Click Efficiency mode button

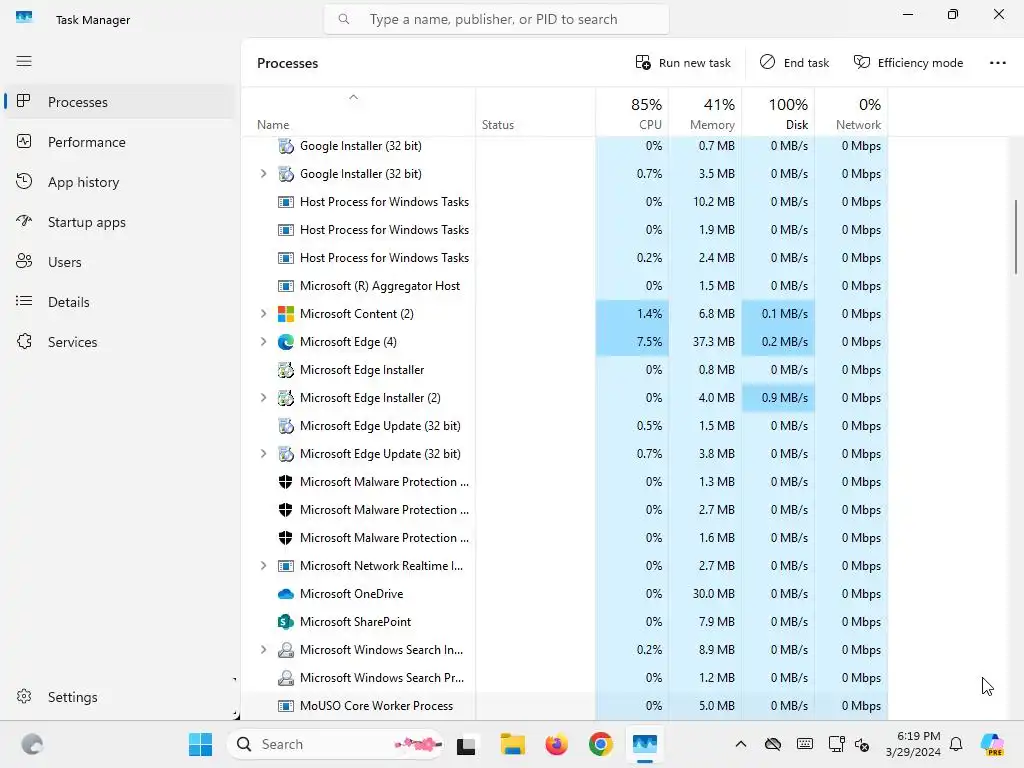click(x=908, y=63)
